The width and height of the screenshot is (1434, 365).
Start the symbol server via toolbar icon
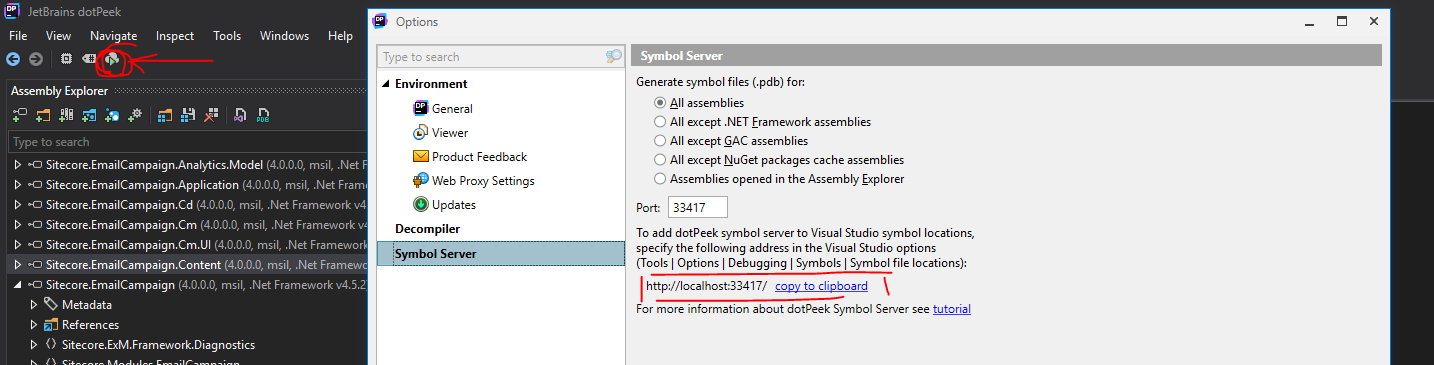pyautogui.click(x=112, y=60)
